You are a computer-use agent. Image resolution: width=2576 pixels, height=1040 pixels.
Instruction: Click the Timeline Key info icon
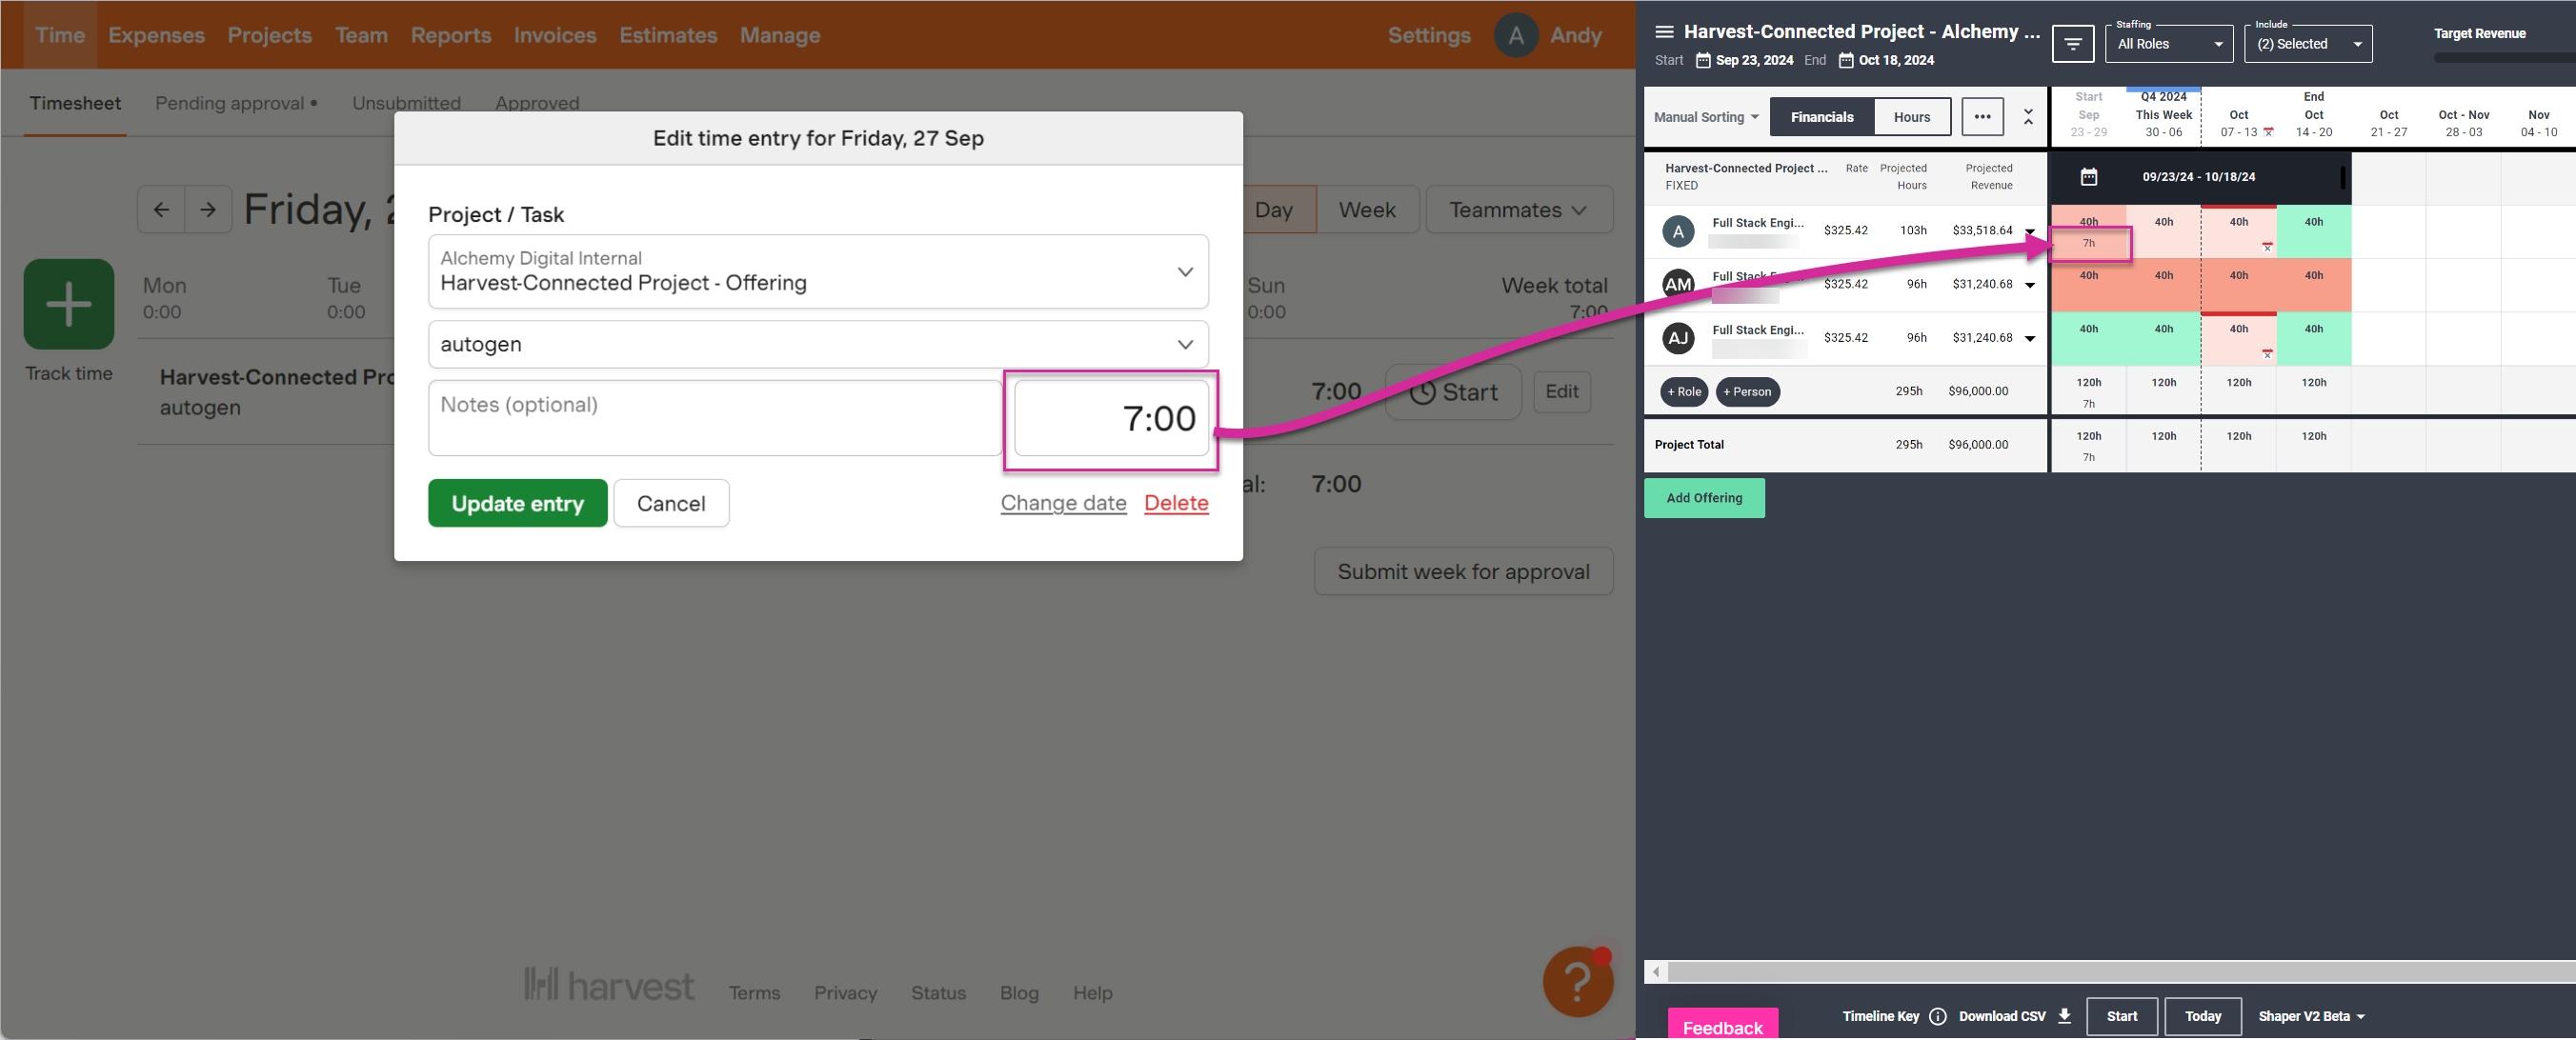point(1937,1016)
